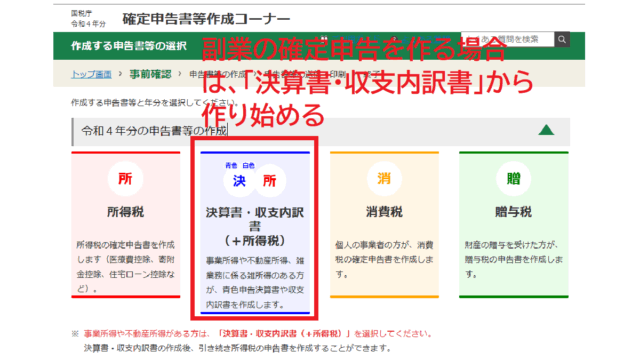This screenshot has width=640, height=360.
Task: Choose the 消費税 card title
Action: coord(384,212)
